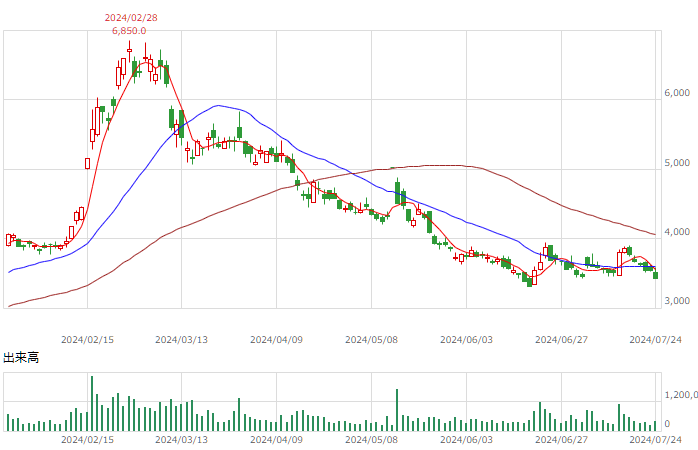Click the 出来高 volume heading
Viewport: 698px width, 450px height.
(x=21, y=357)
